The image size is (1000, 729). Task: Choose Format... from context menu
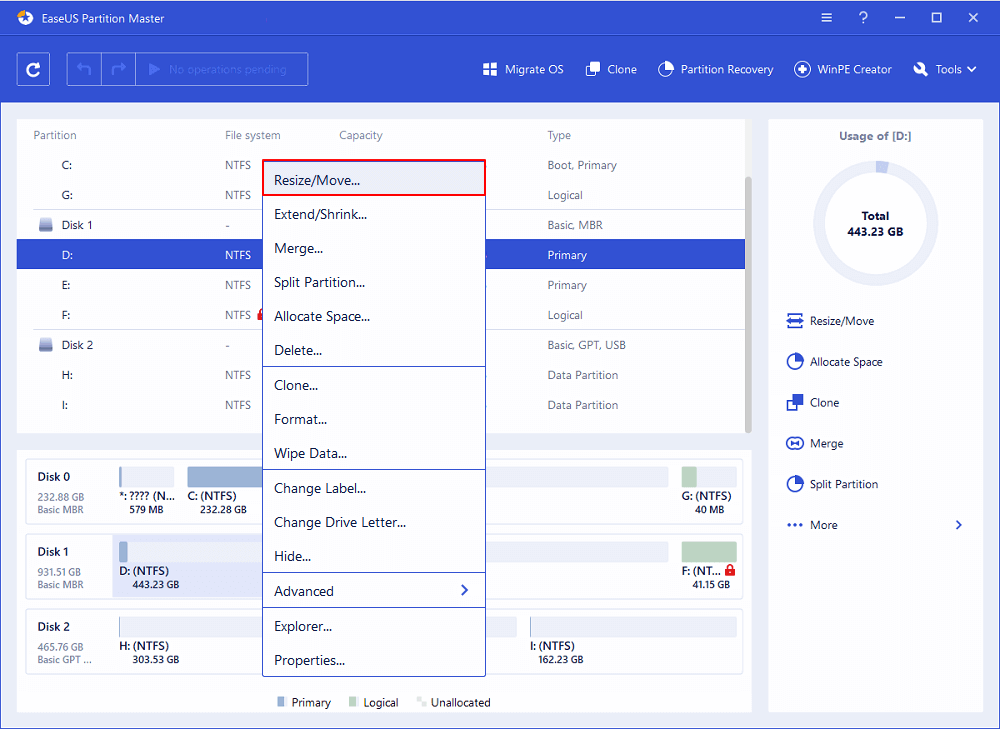pos(374,419)
